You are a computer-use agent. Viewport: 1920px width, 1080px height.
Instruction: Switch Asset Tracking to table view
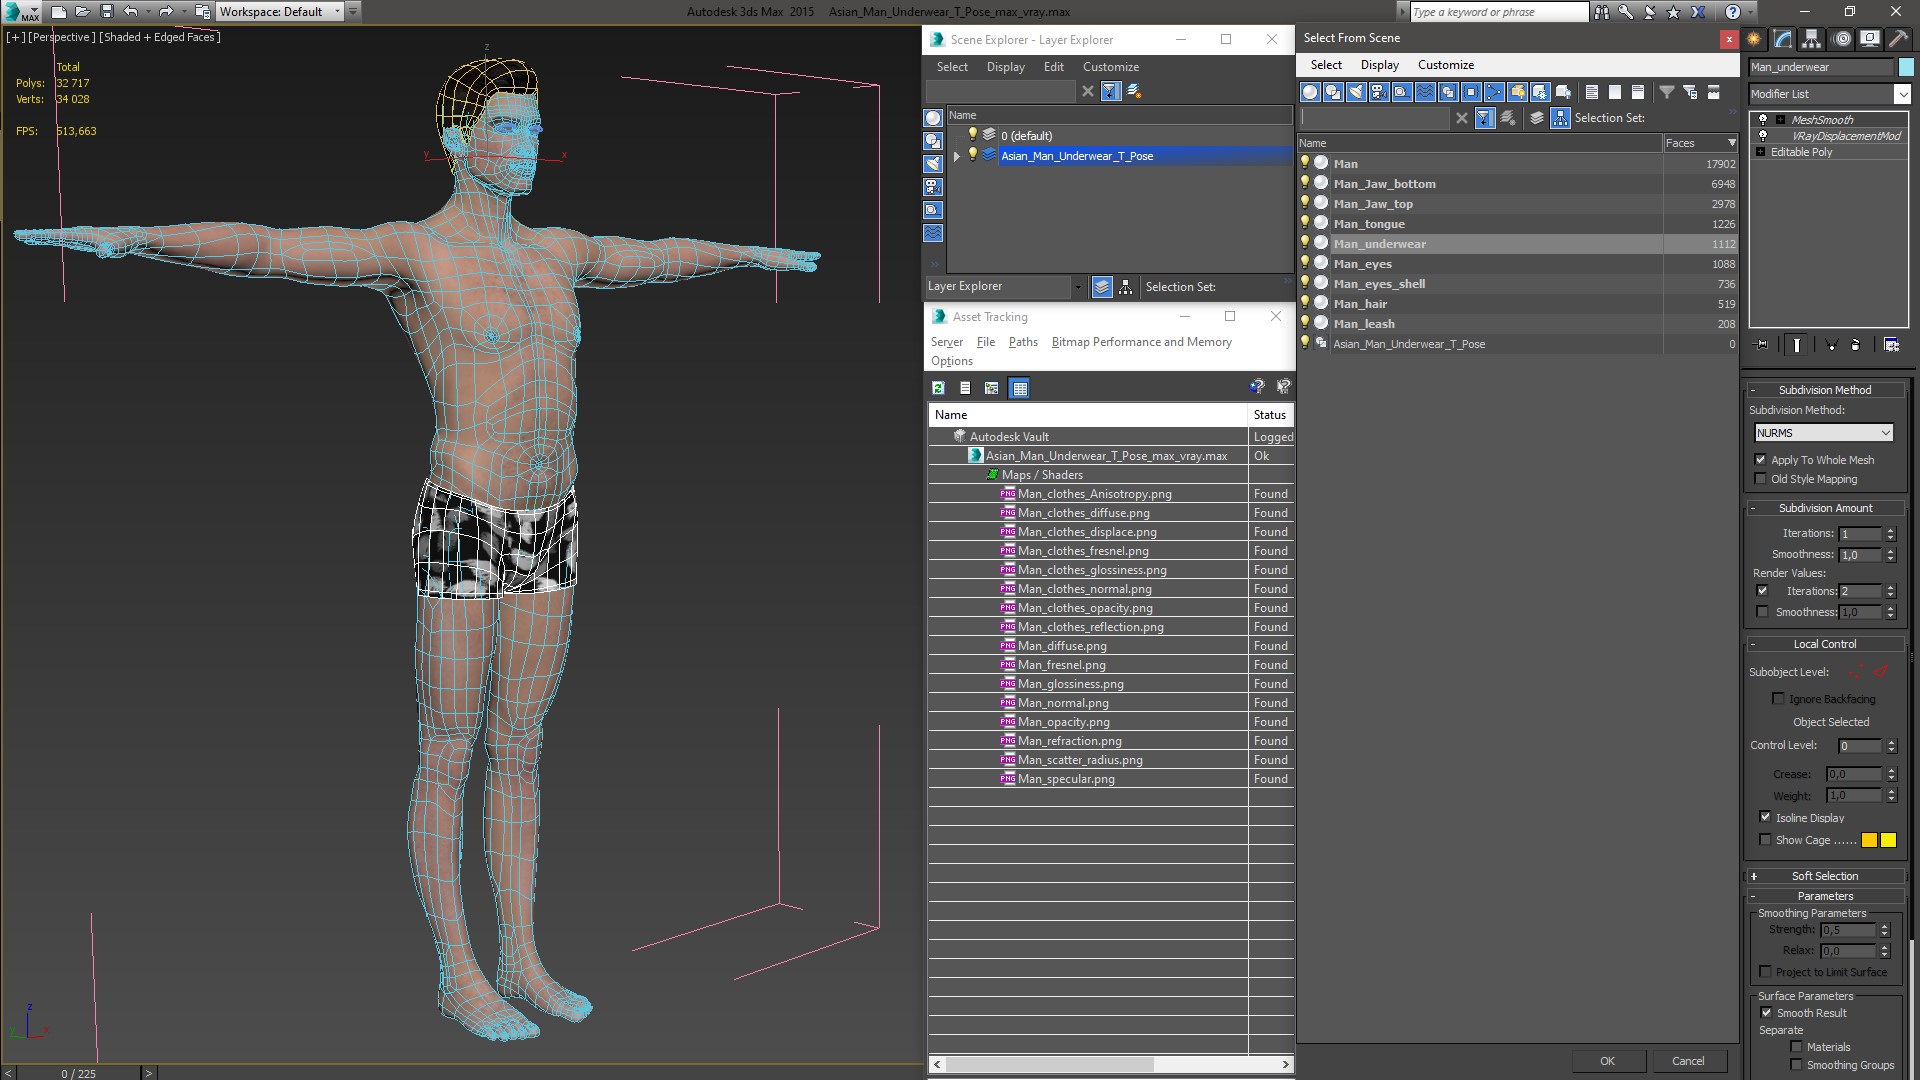click(1019, 388)
